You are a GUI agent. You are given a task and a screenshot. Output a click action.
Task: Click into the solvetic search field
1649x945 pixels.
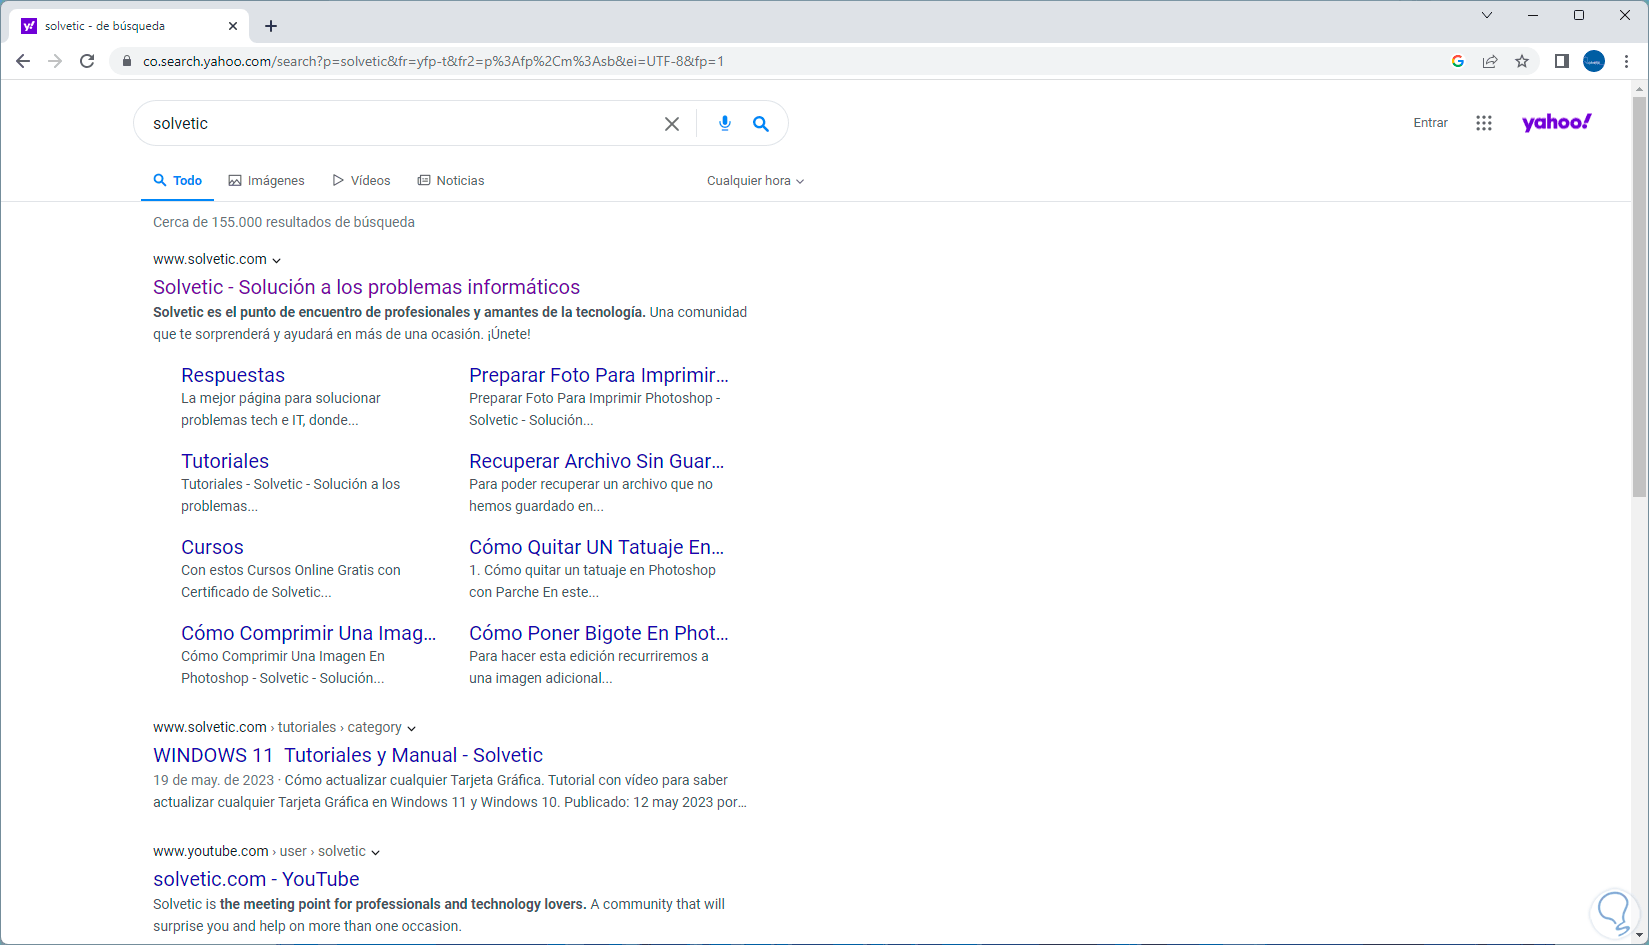click(x=400, y=124)
